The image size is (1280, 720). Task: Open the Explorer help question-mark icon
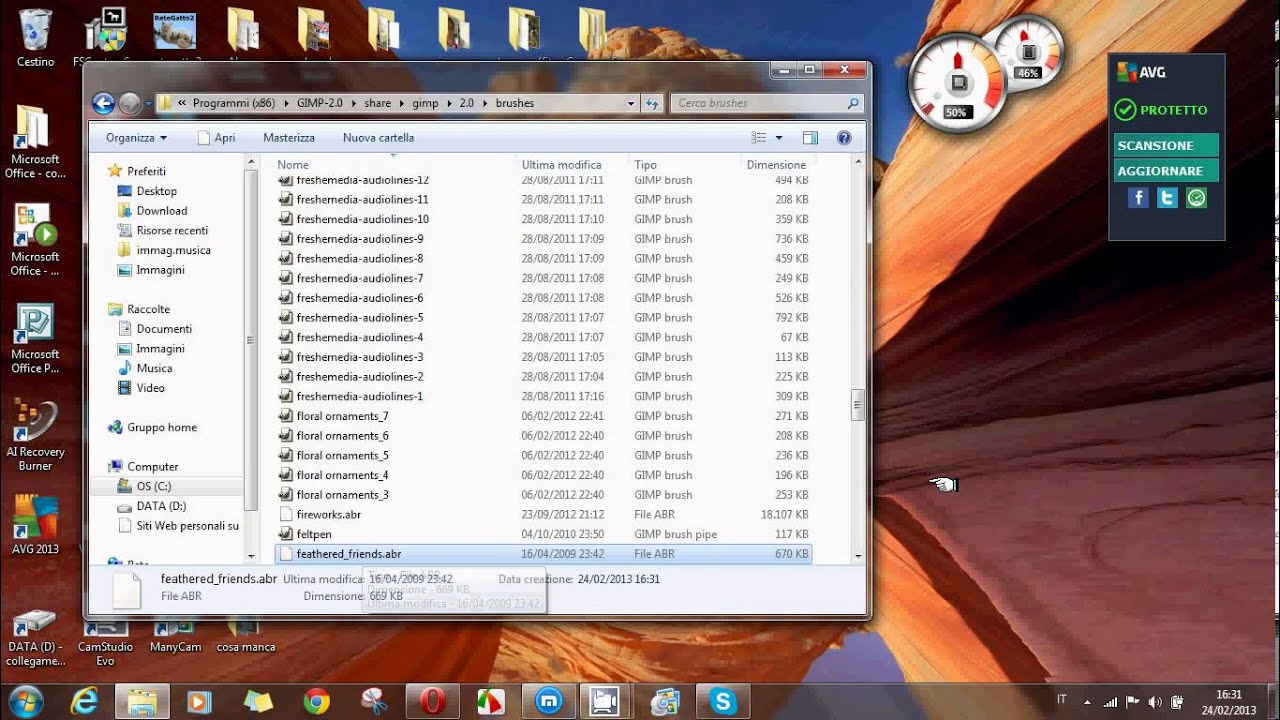pyautogui.click(x=843, y=138)
